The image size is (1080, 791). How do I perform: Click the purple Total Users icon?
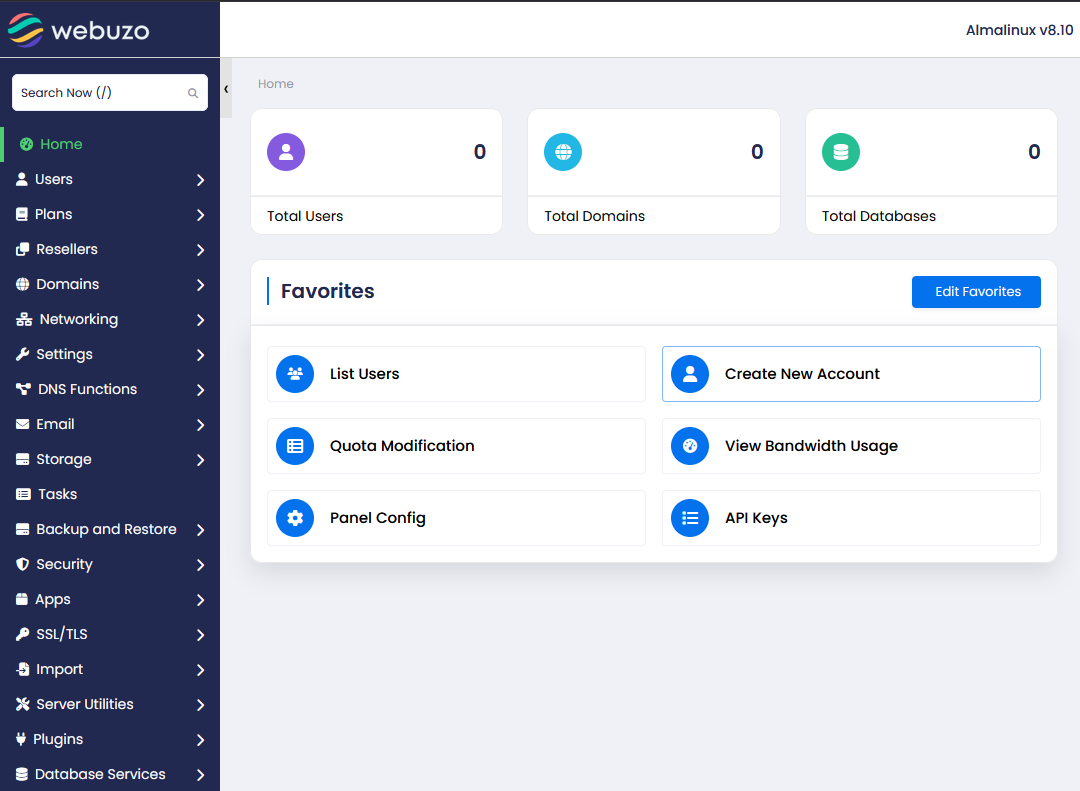click(x=286, y=152)
